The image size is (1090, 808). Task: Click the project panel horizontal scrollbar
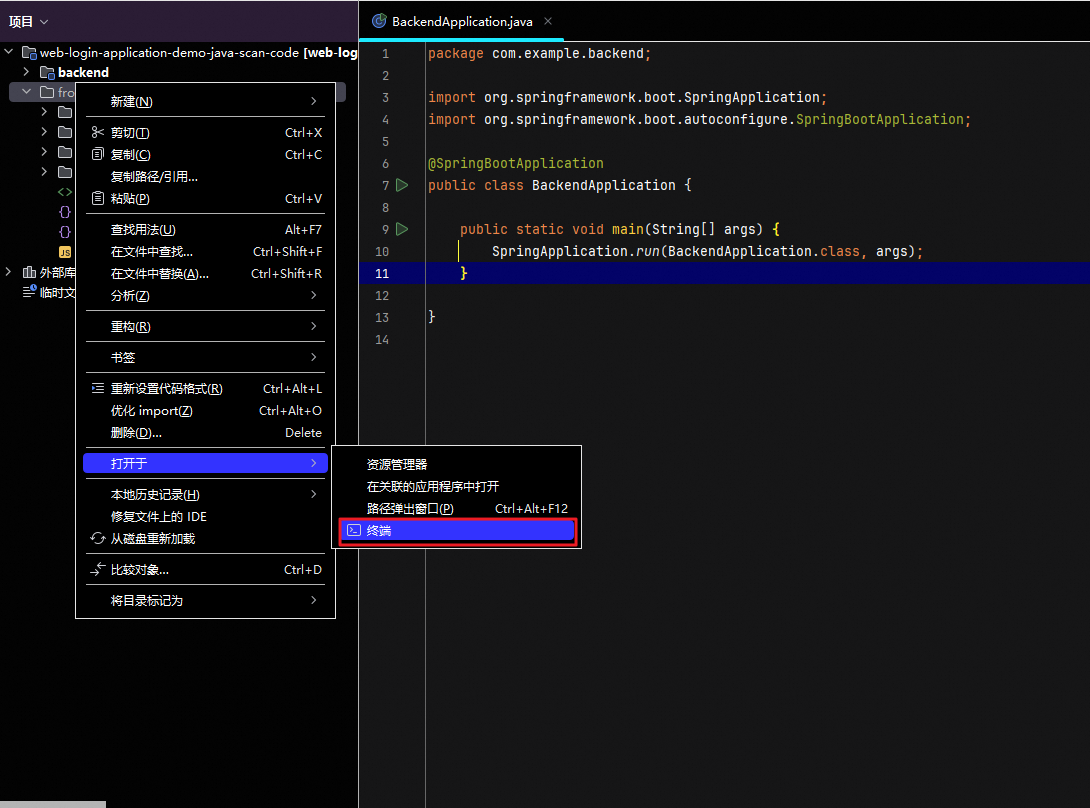click(x=53, y=805)
